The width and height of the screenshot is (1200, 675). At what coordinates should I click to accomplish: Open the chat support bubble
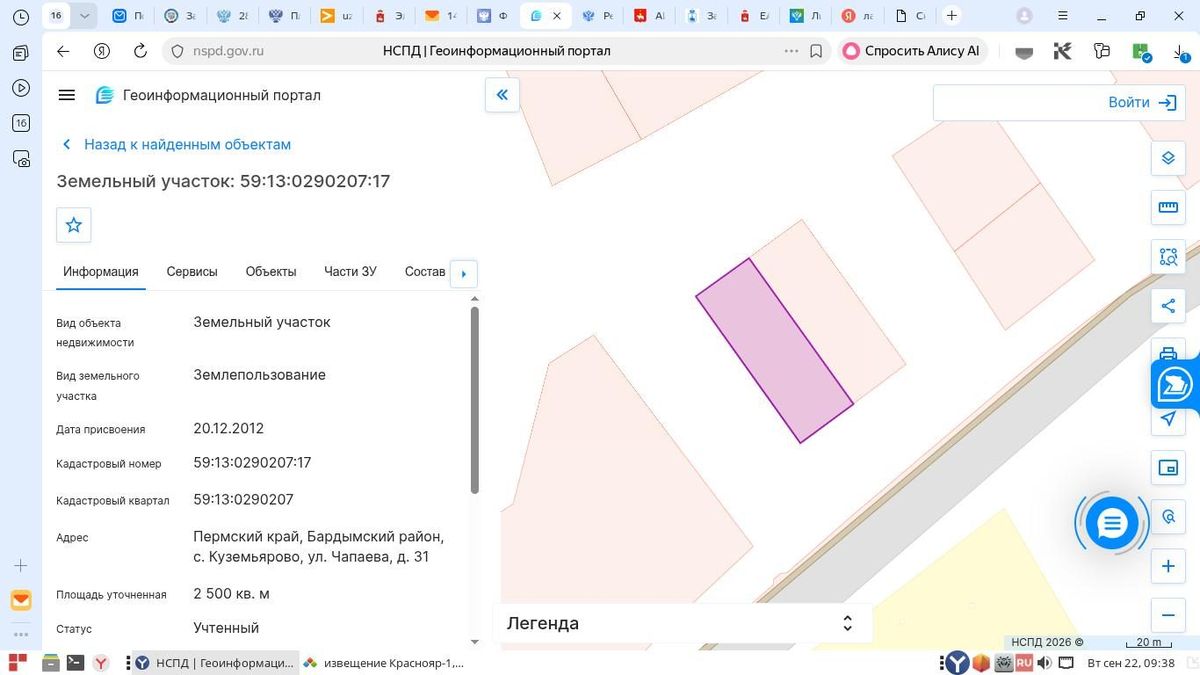click(x=1112, y=523)
